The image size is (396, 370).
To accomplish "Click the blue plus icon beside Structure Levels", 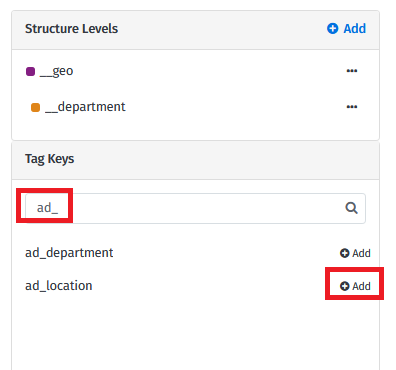I will [332, 29].
